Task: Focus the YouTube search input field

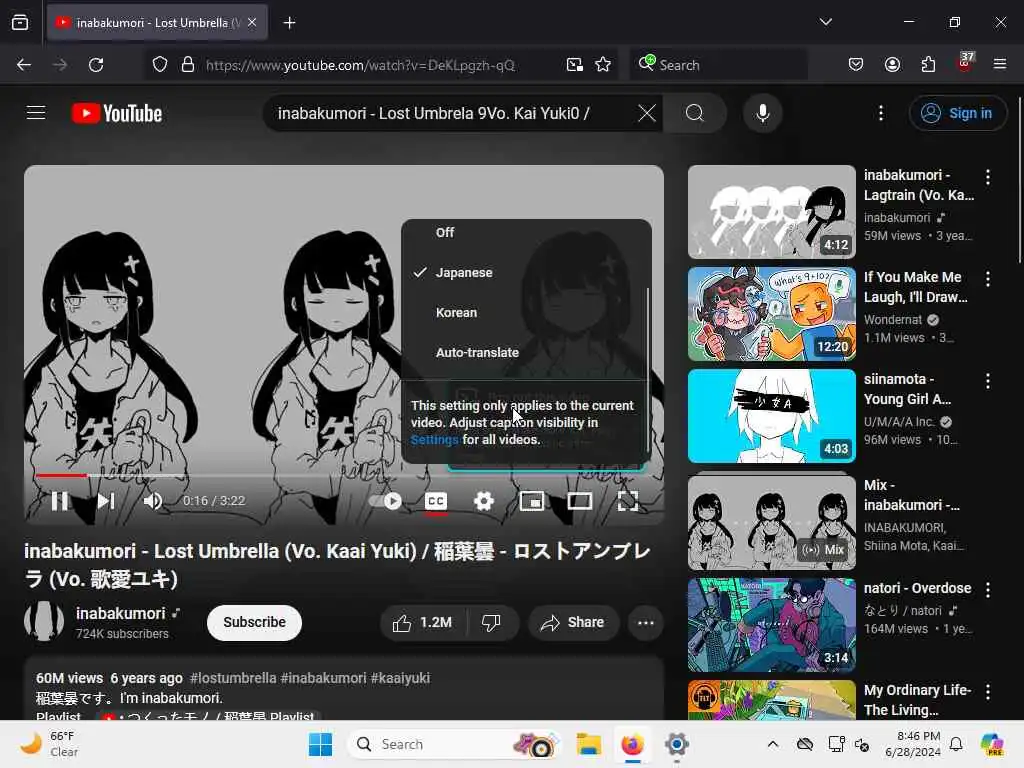Action: (451, 113)
